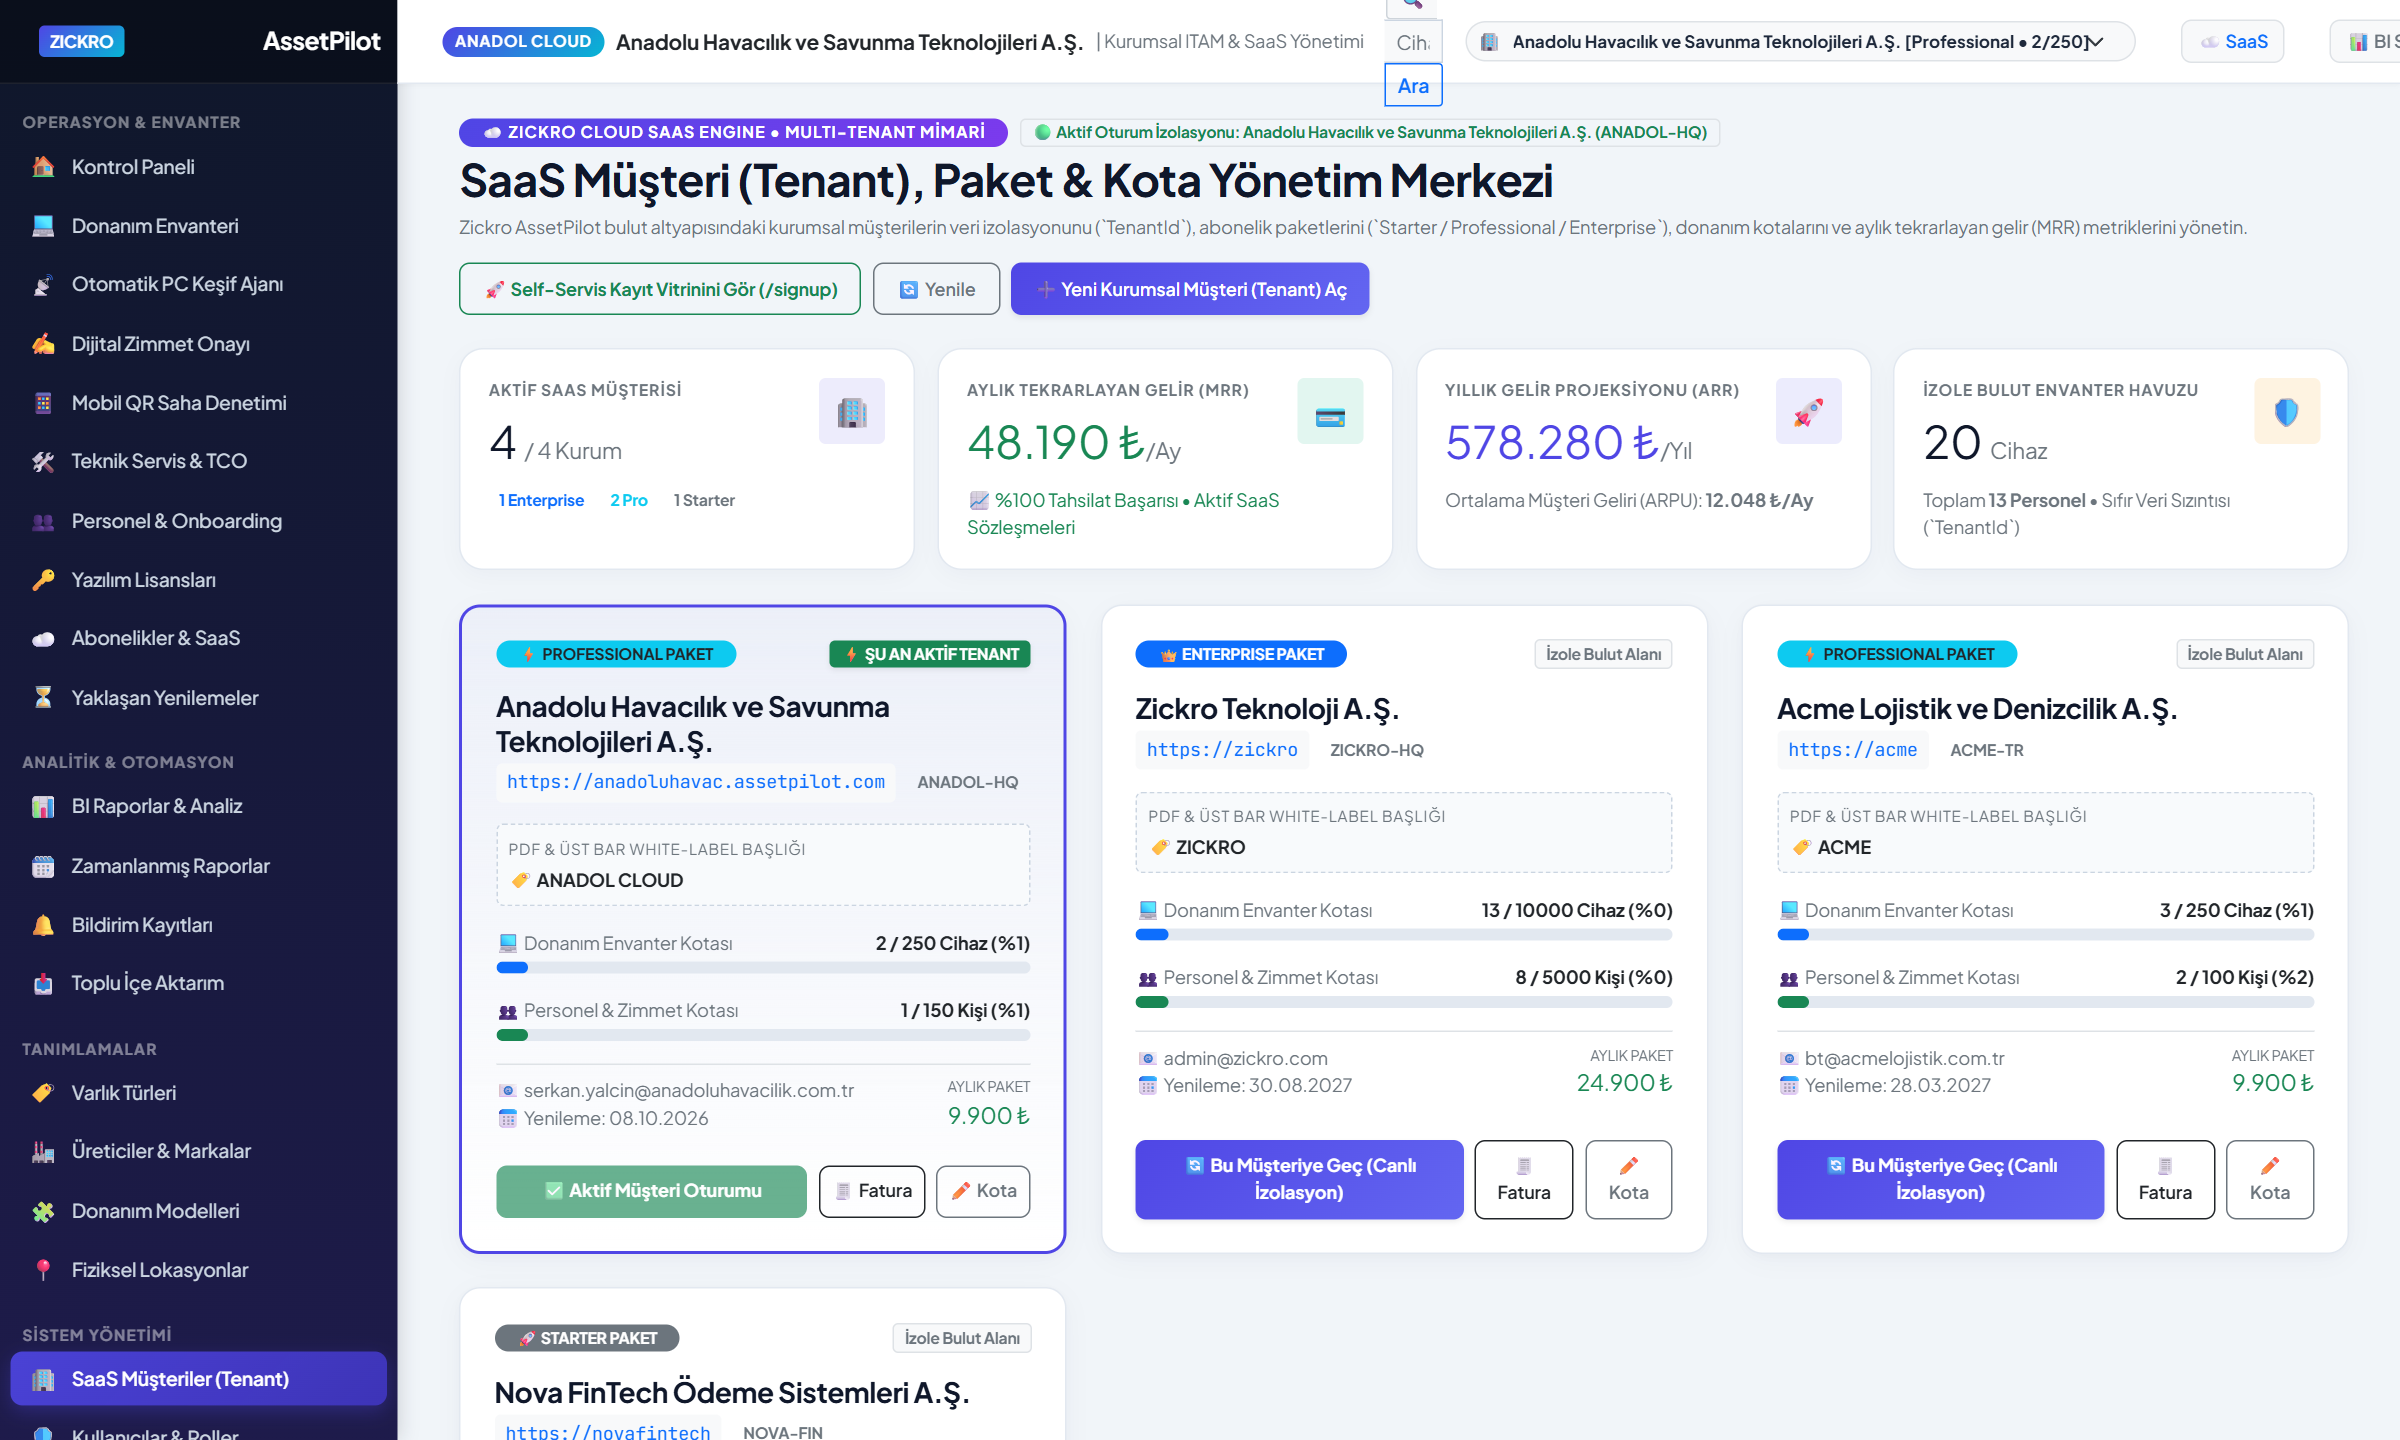The width and height of the screenshot is (2400, 1440).
Task: Click Bildirim Kayıtları bell icon
Action: tap(43, 925)
